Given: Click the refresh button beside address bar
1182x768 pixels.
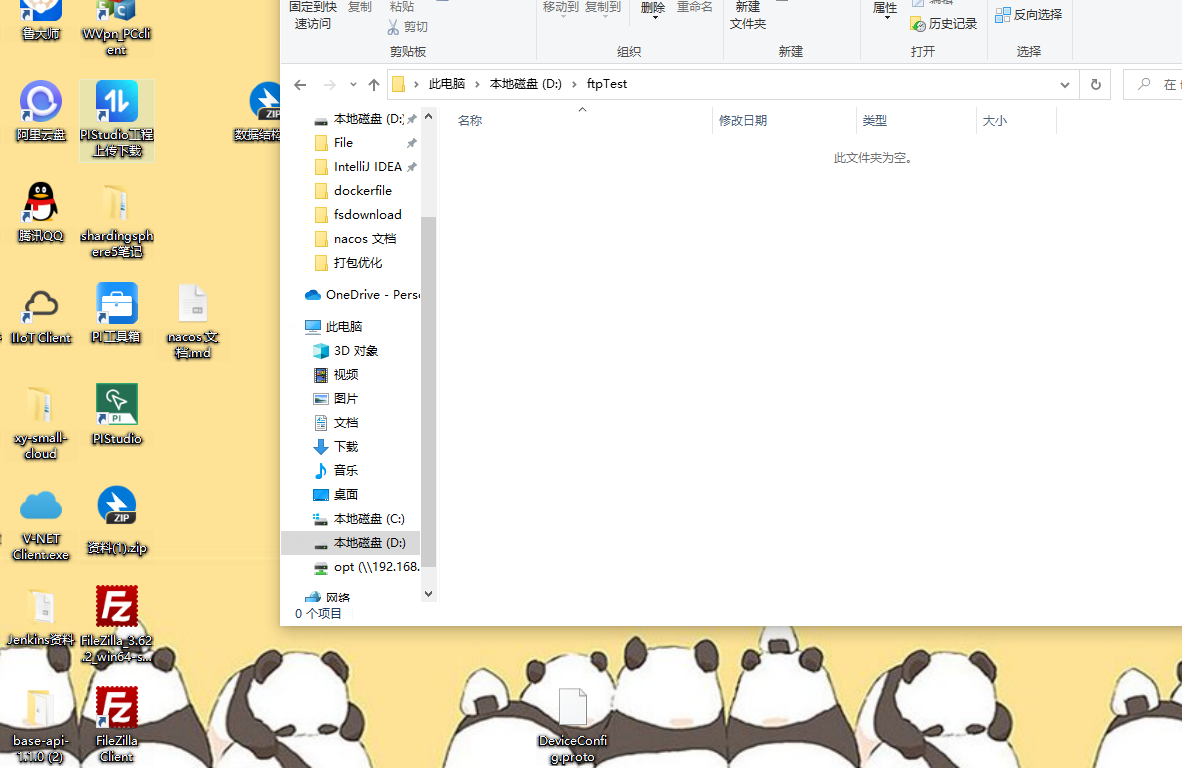Looking at the screenshot, I should click(1095, 85).
